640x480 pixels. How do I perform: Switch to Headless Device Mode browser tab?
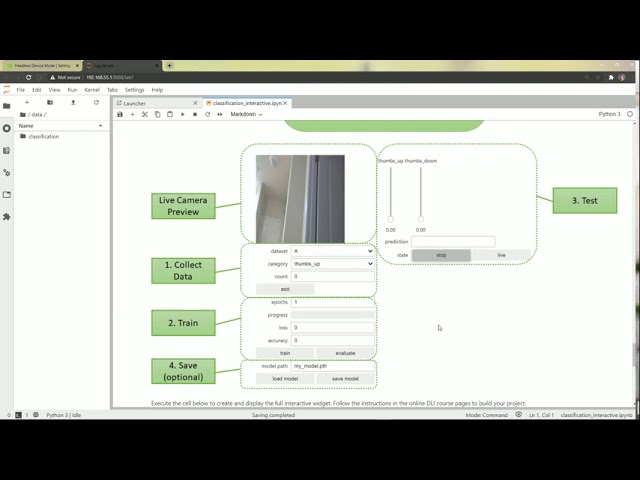(41, 66)
